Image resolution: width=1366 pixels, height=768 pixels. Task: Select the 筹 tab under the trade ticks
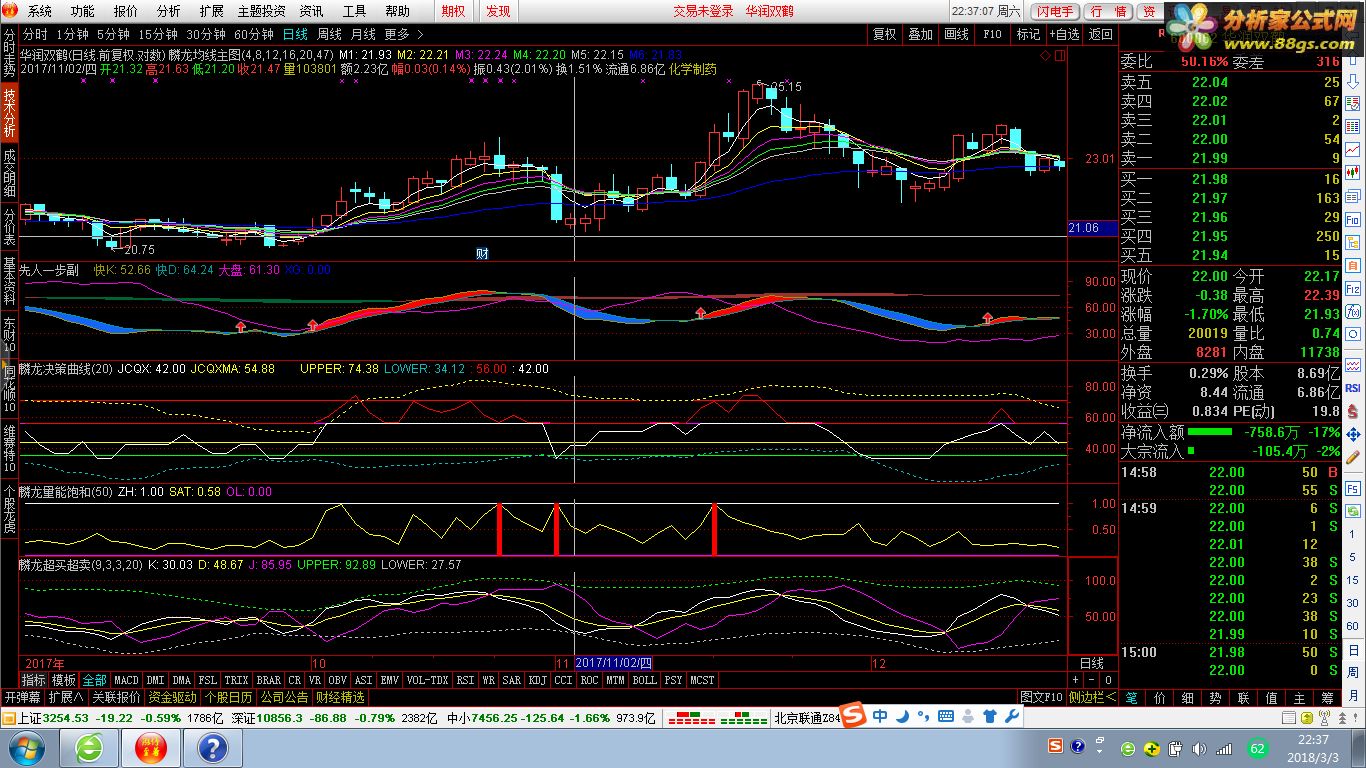pos(1327,697)
